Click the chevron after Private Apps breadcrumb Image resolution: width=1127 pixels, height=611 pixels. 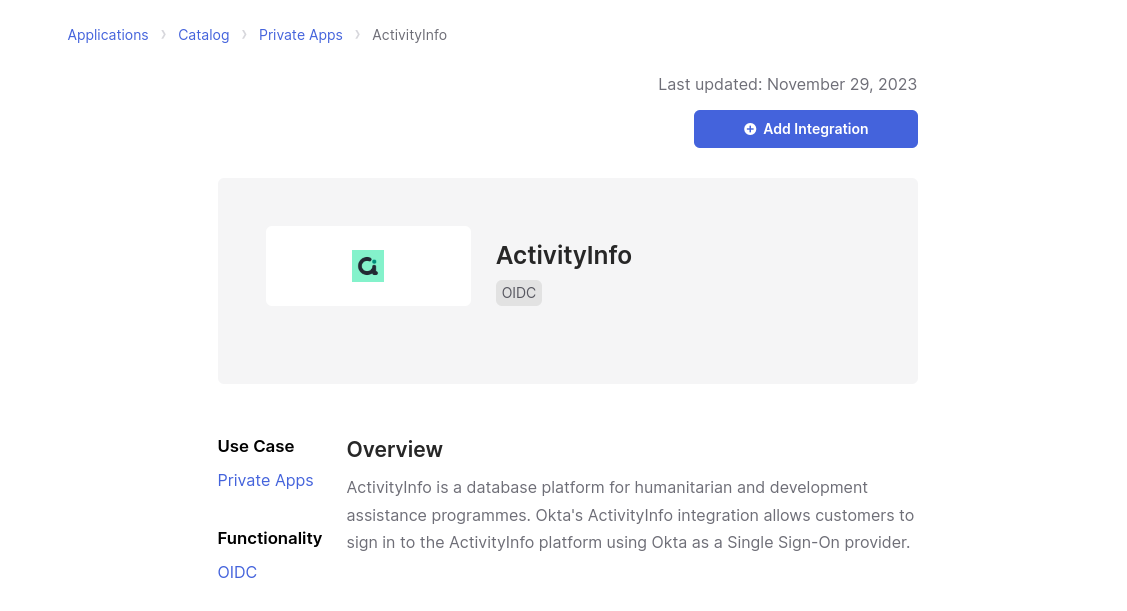[357, 35]
